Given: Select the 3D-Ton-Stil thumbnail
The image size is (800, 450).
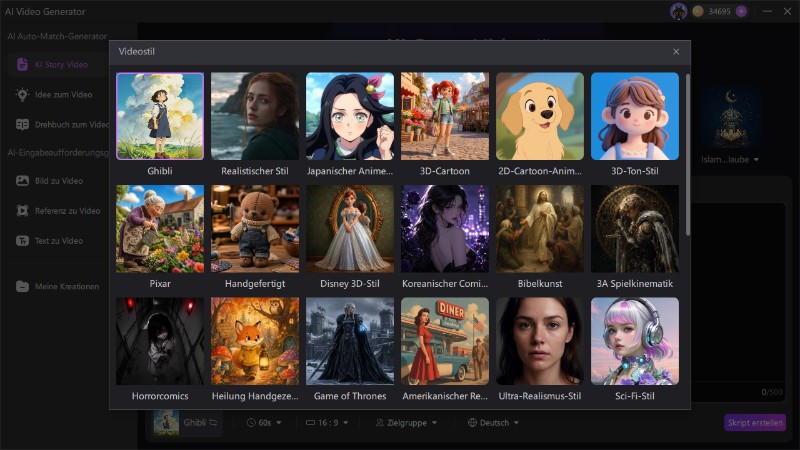Looking at the screenshot, I should pyautogui.click(x=635, y=116).
